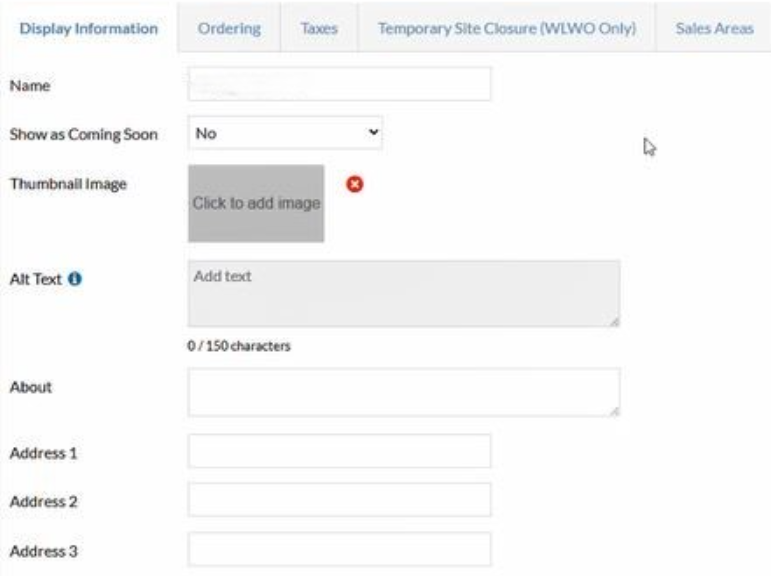Focus the Name input field
The width and height of the screenshot is (771, 576).
tap(339, 85)
